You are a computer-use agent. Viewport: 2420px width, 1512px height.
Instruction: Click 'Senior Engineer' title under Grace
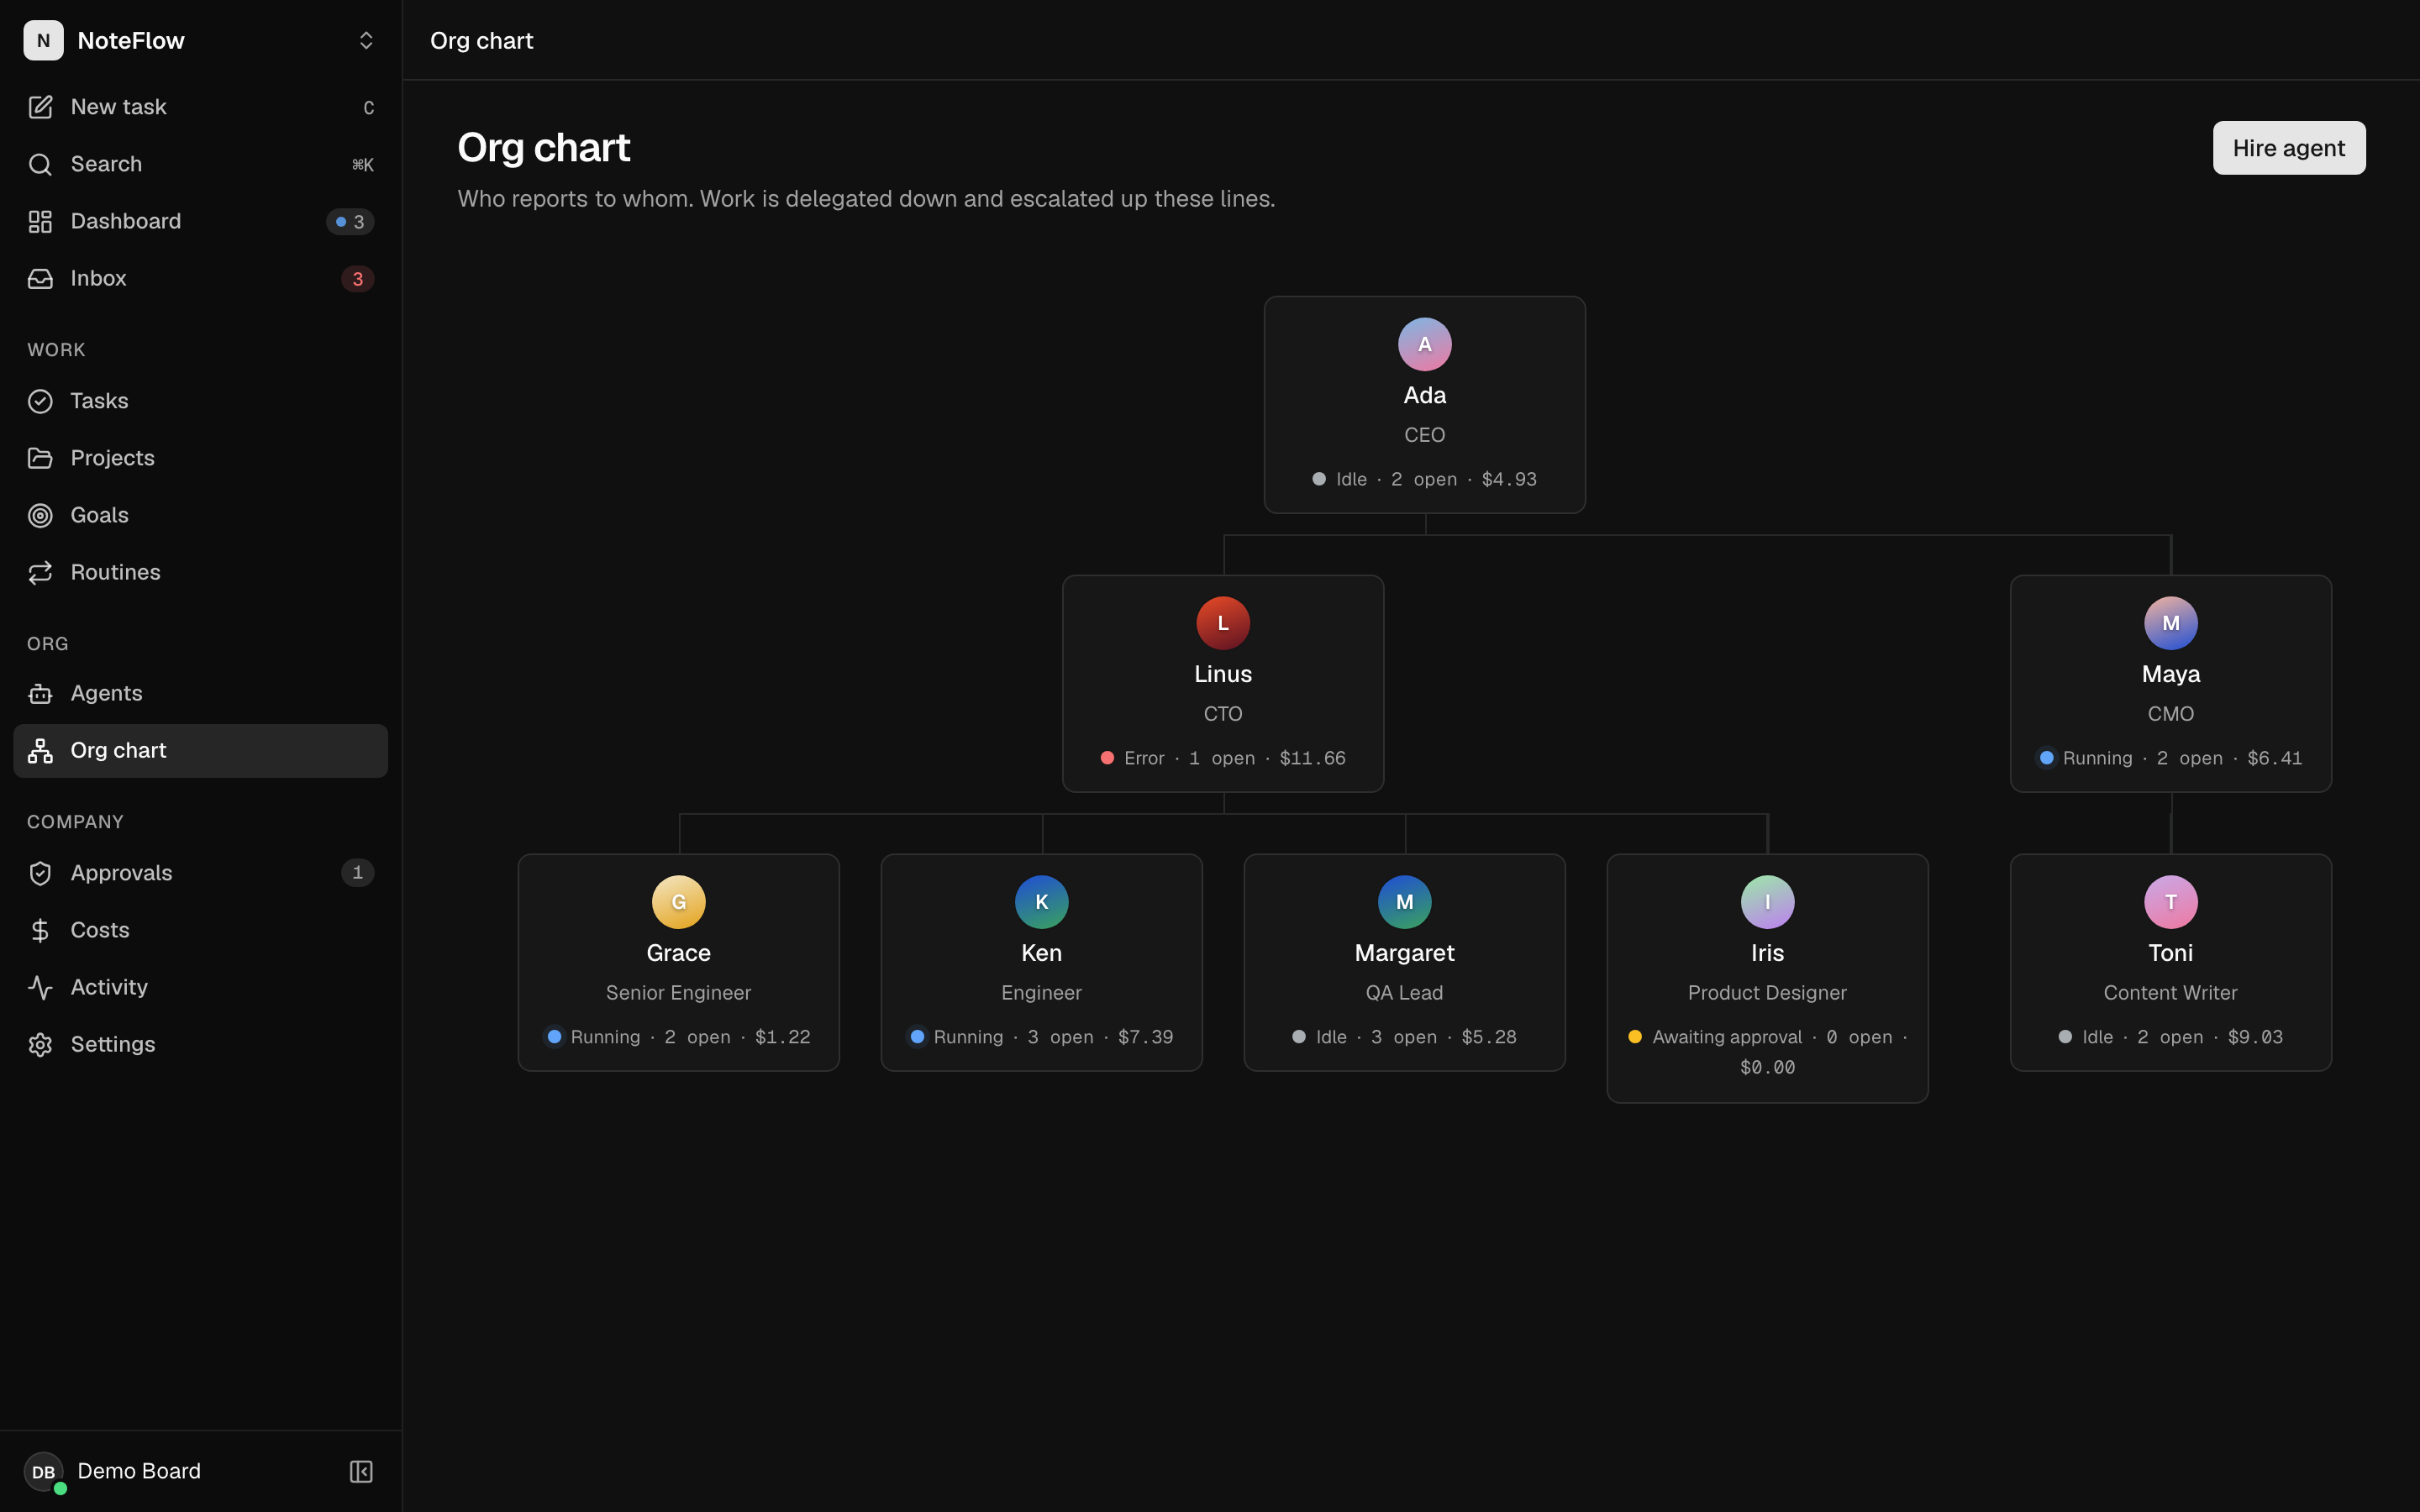(678, 993)
